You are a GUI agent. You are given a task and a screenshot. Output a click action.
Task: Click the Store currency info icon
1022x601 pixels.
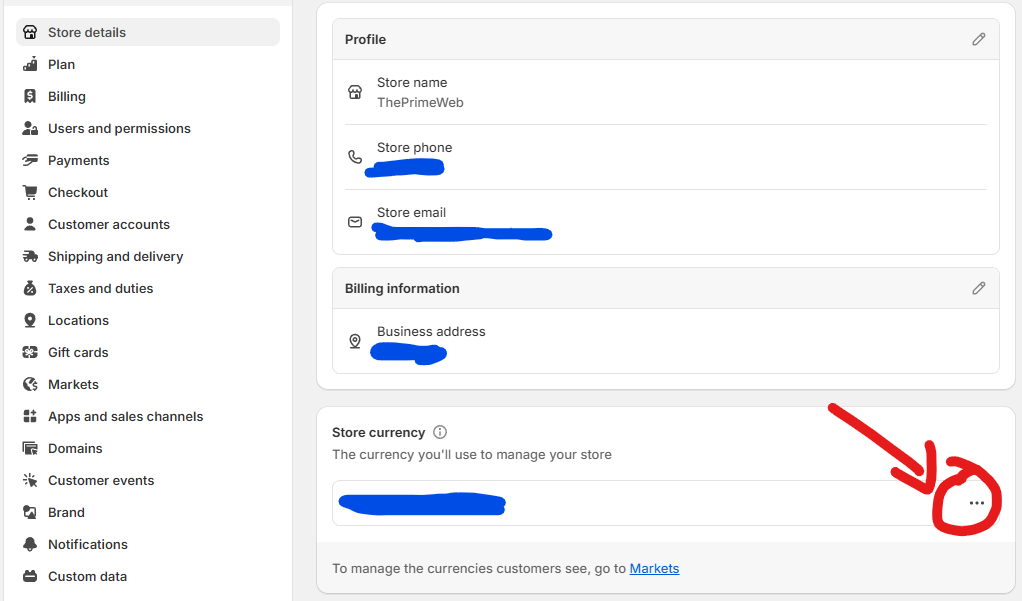click(x=440, y=432)
